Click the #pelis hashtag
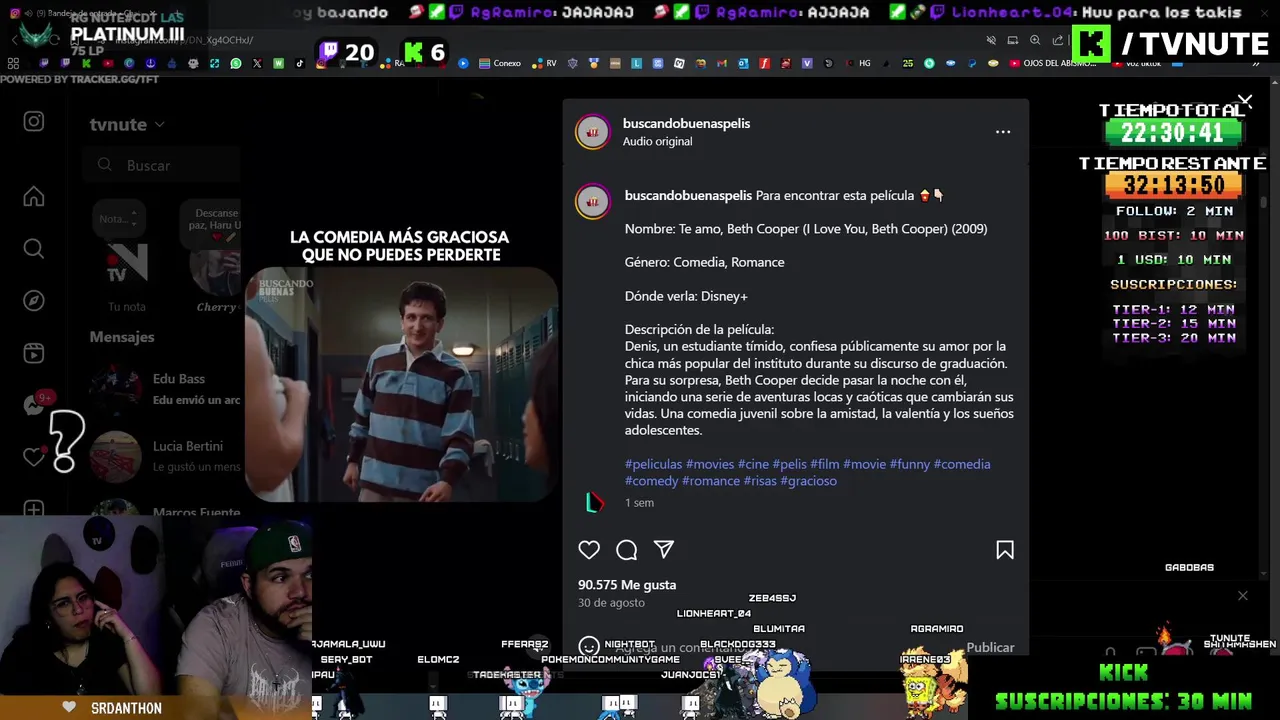 [x=789, y=464]
